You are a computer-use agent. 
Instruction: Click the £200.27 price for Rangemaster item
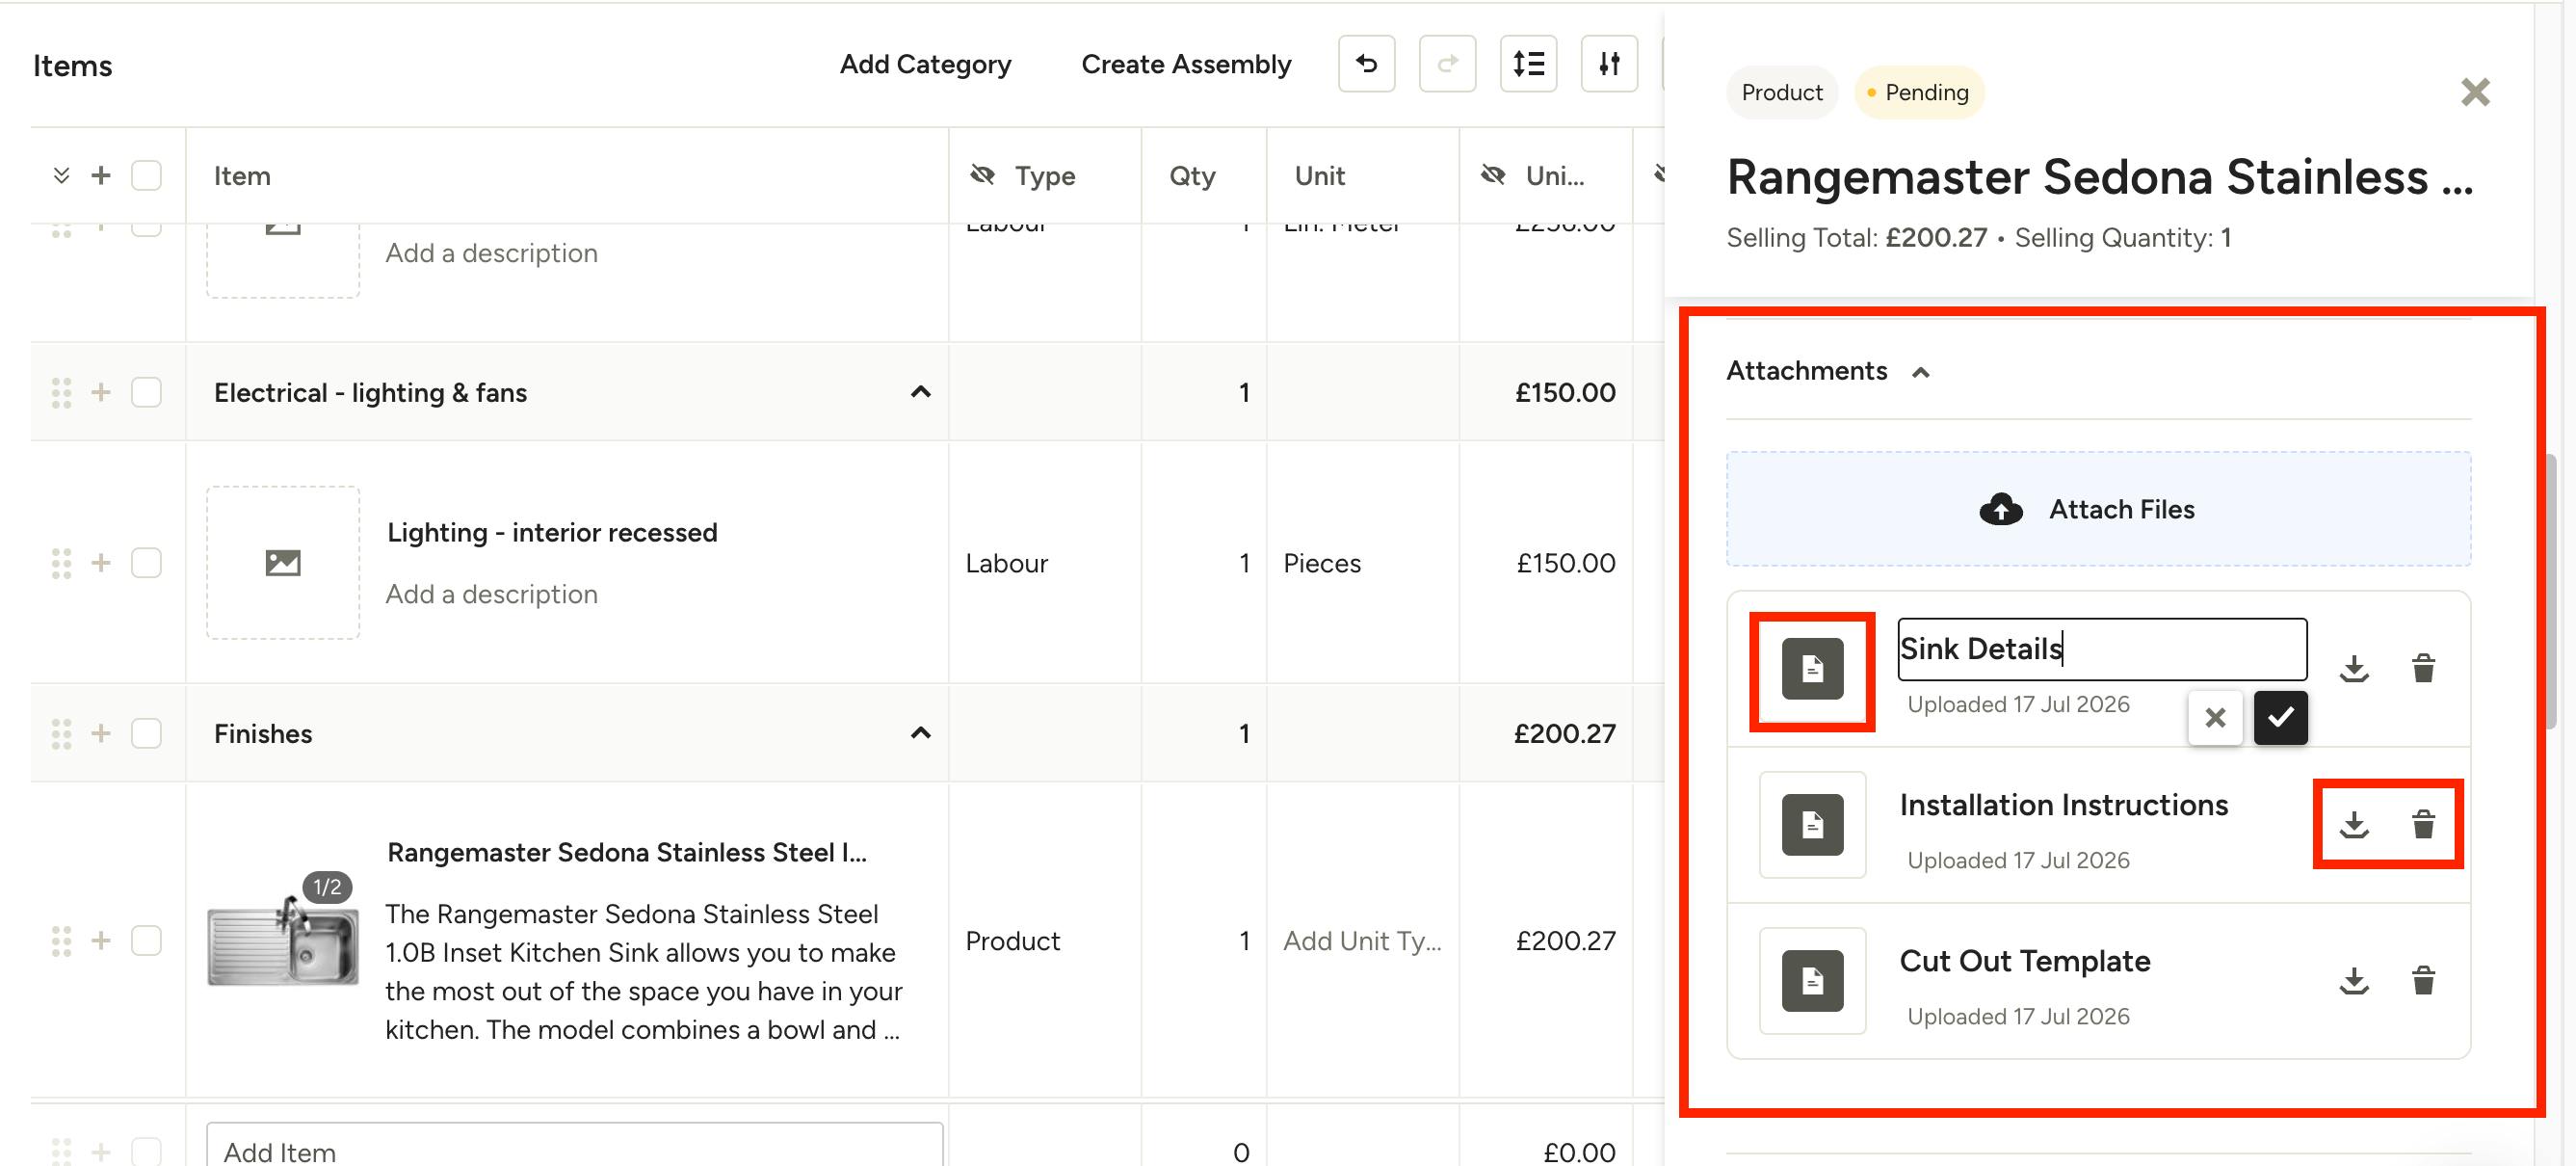[1565, 941]
